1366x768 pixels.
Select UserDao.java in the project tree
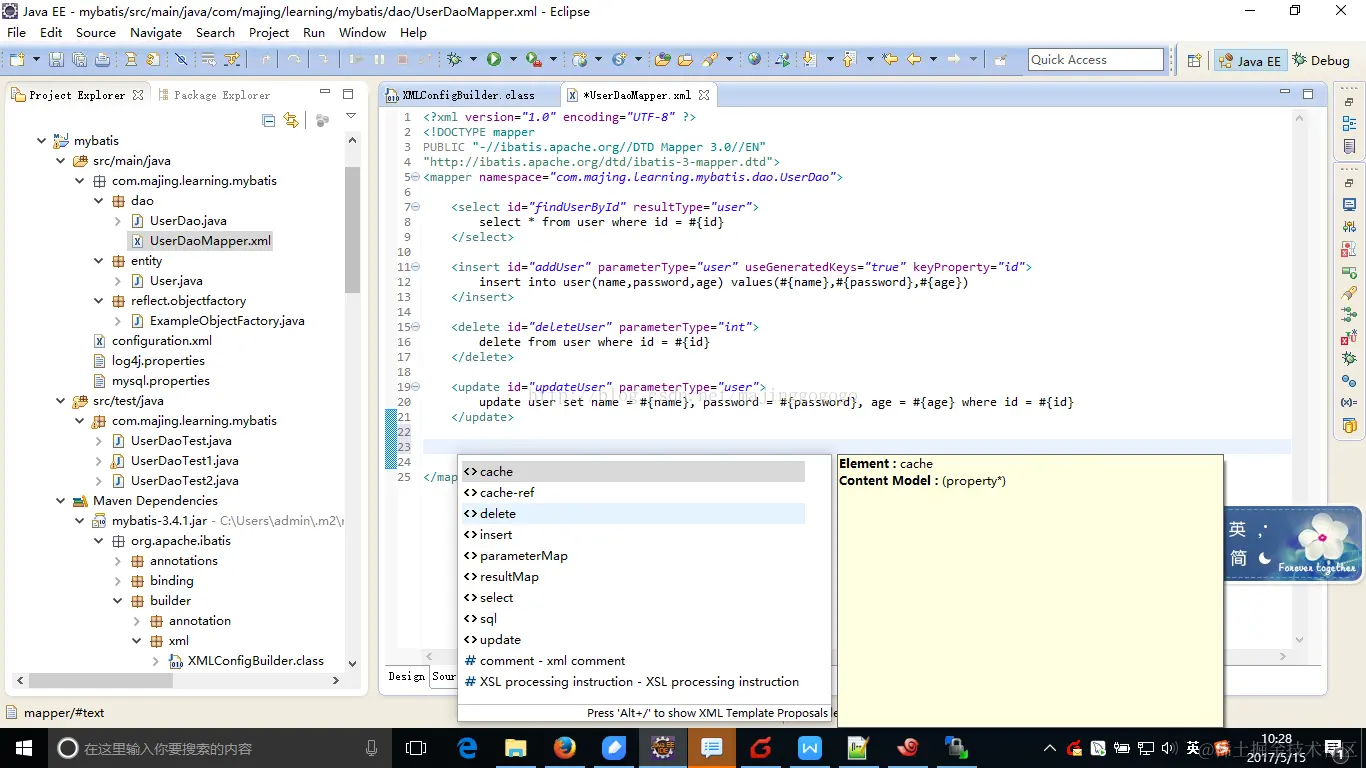pos(188,221)
